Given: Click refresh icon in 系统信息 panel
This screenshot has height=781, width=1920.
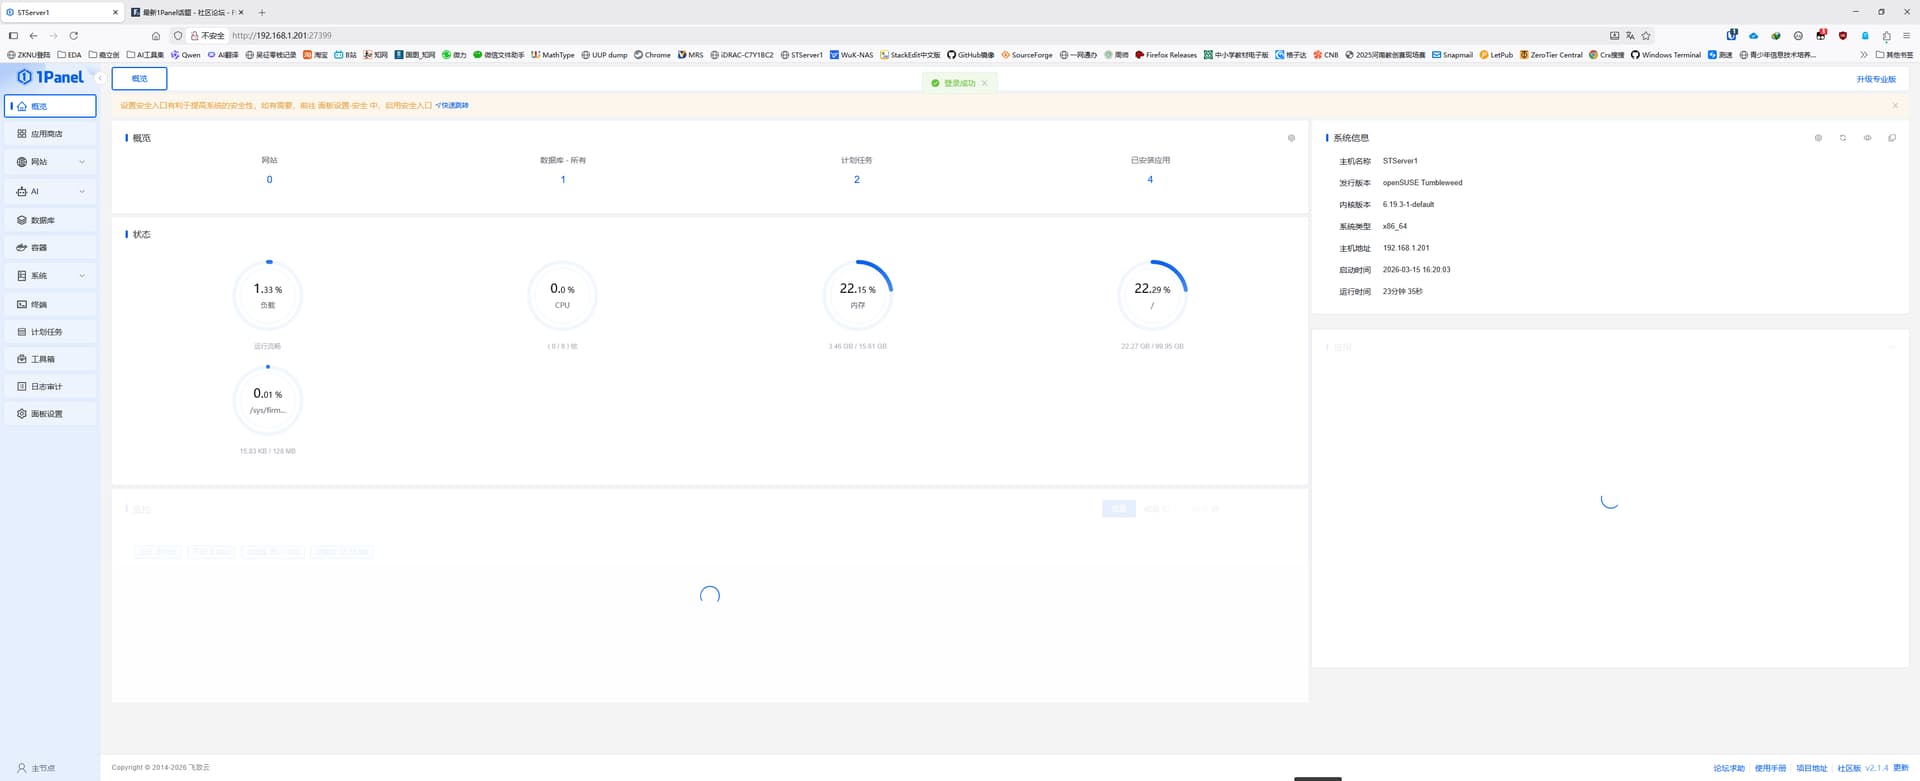Looking at the screenshot, I should [1842, 138].
